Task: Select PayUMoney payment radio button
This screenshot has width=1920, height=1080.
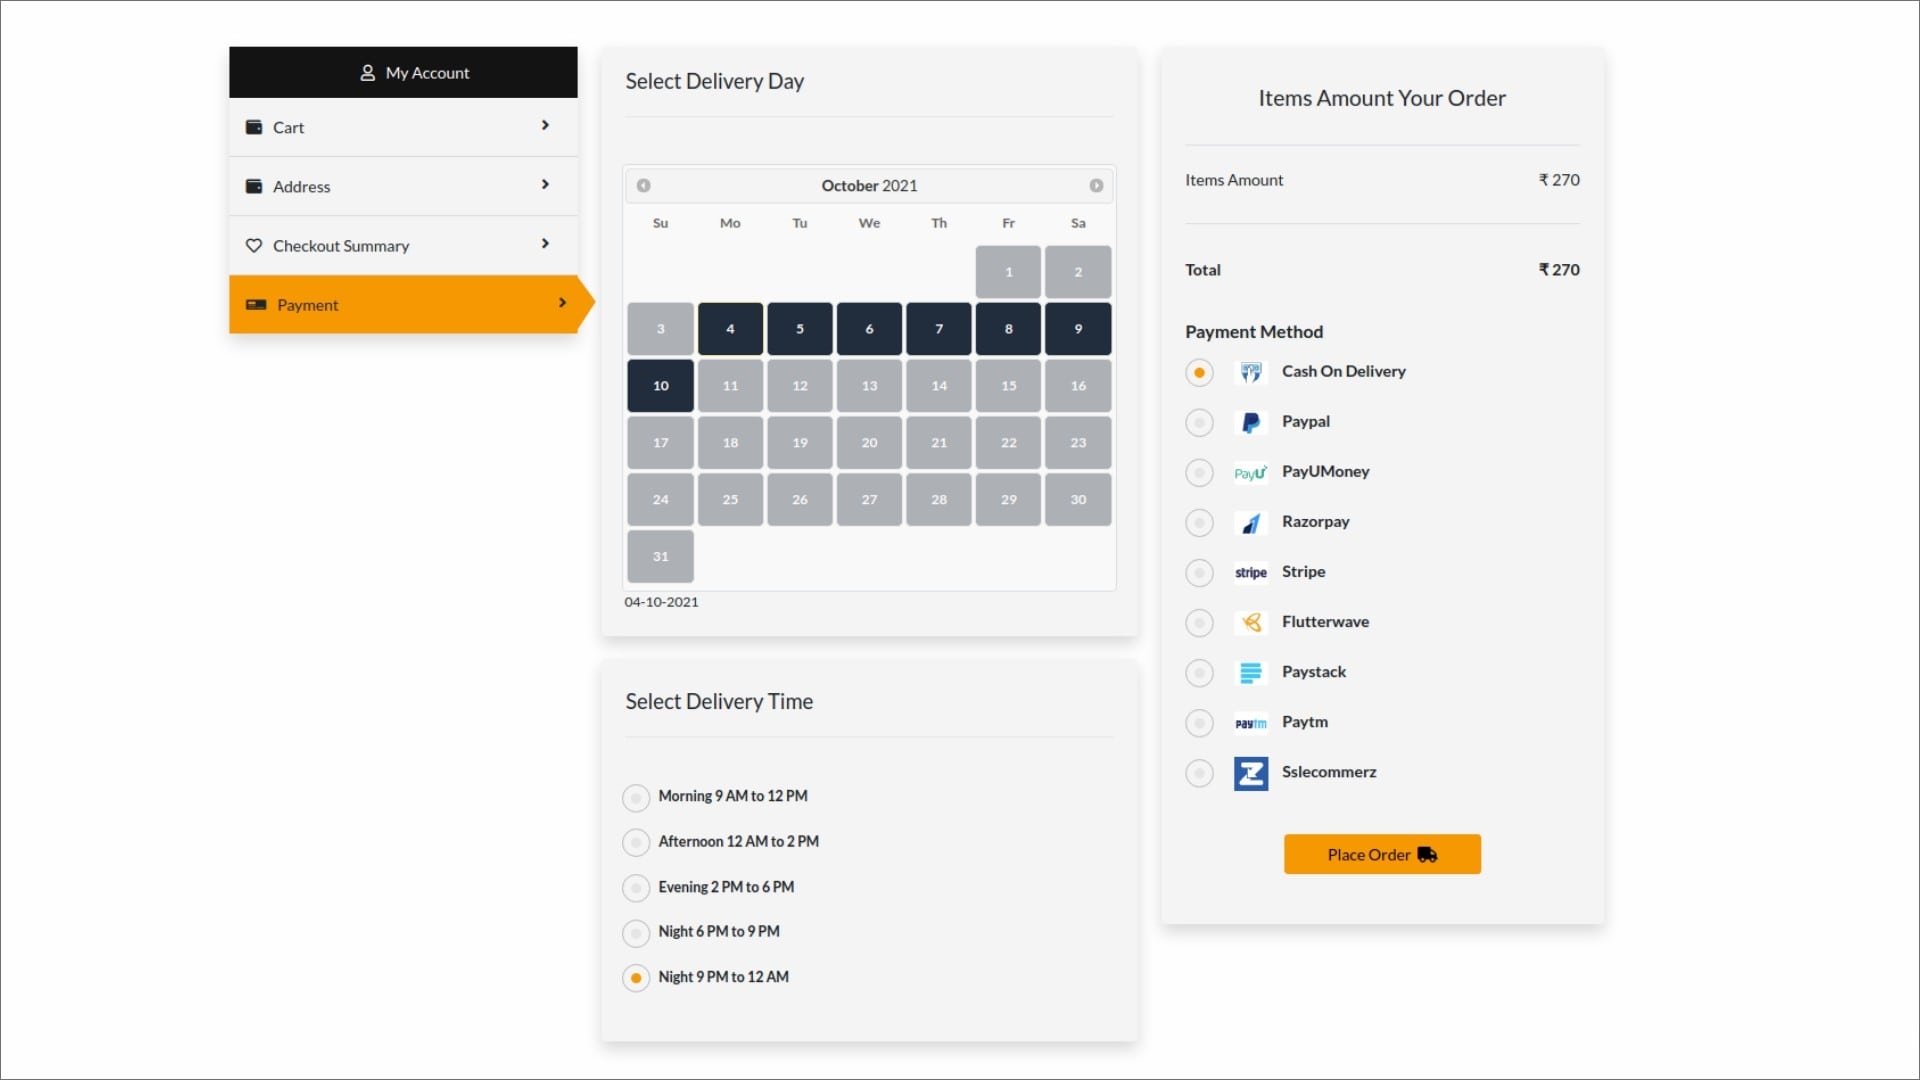Action: [x=1199, y=472]
